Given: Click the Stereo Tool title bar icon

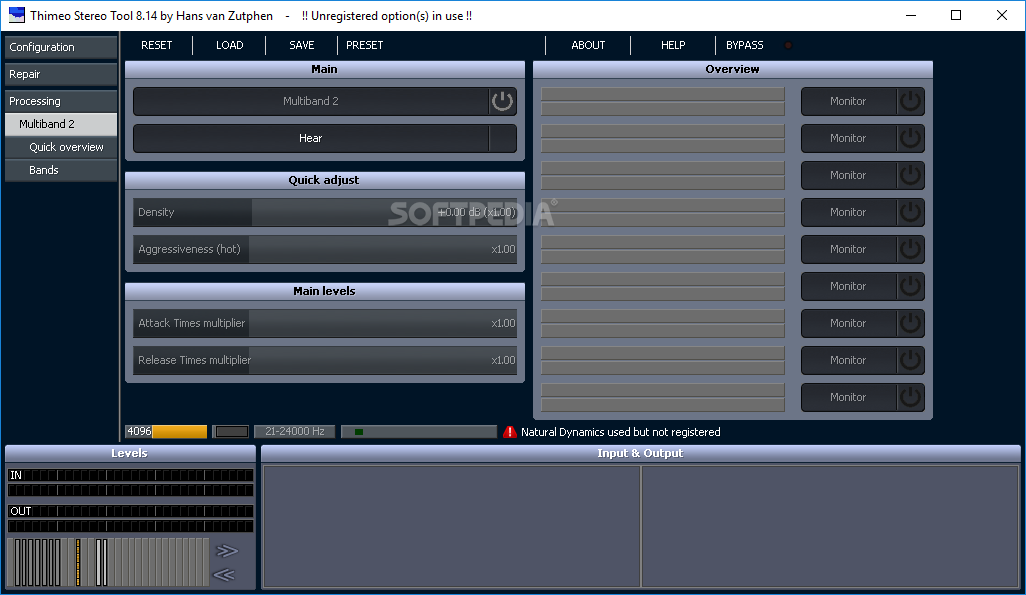Looking at the screenshot, I should [x=16, y=15].
